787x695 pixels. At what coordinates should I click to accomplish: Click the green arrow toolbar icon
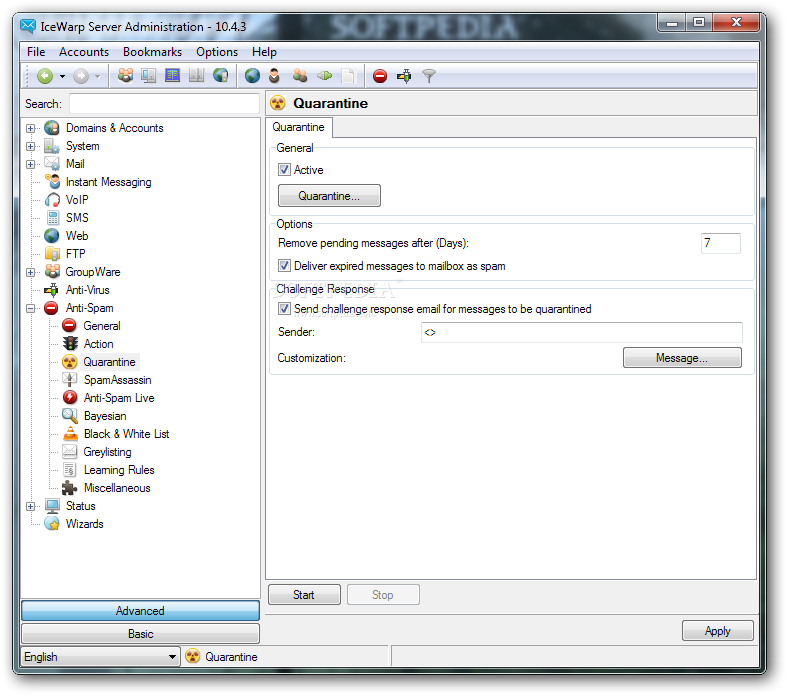324,76
